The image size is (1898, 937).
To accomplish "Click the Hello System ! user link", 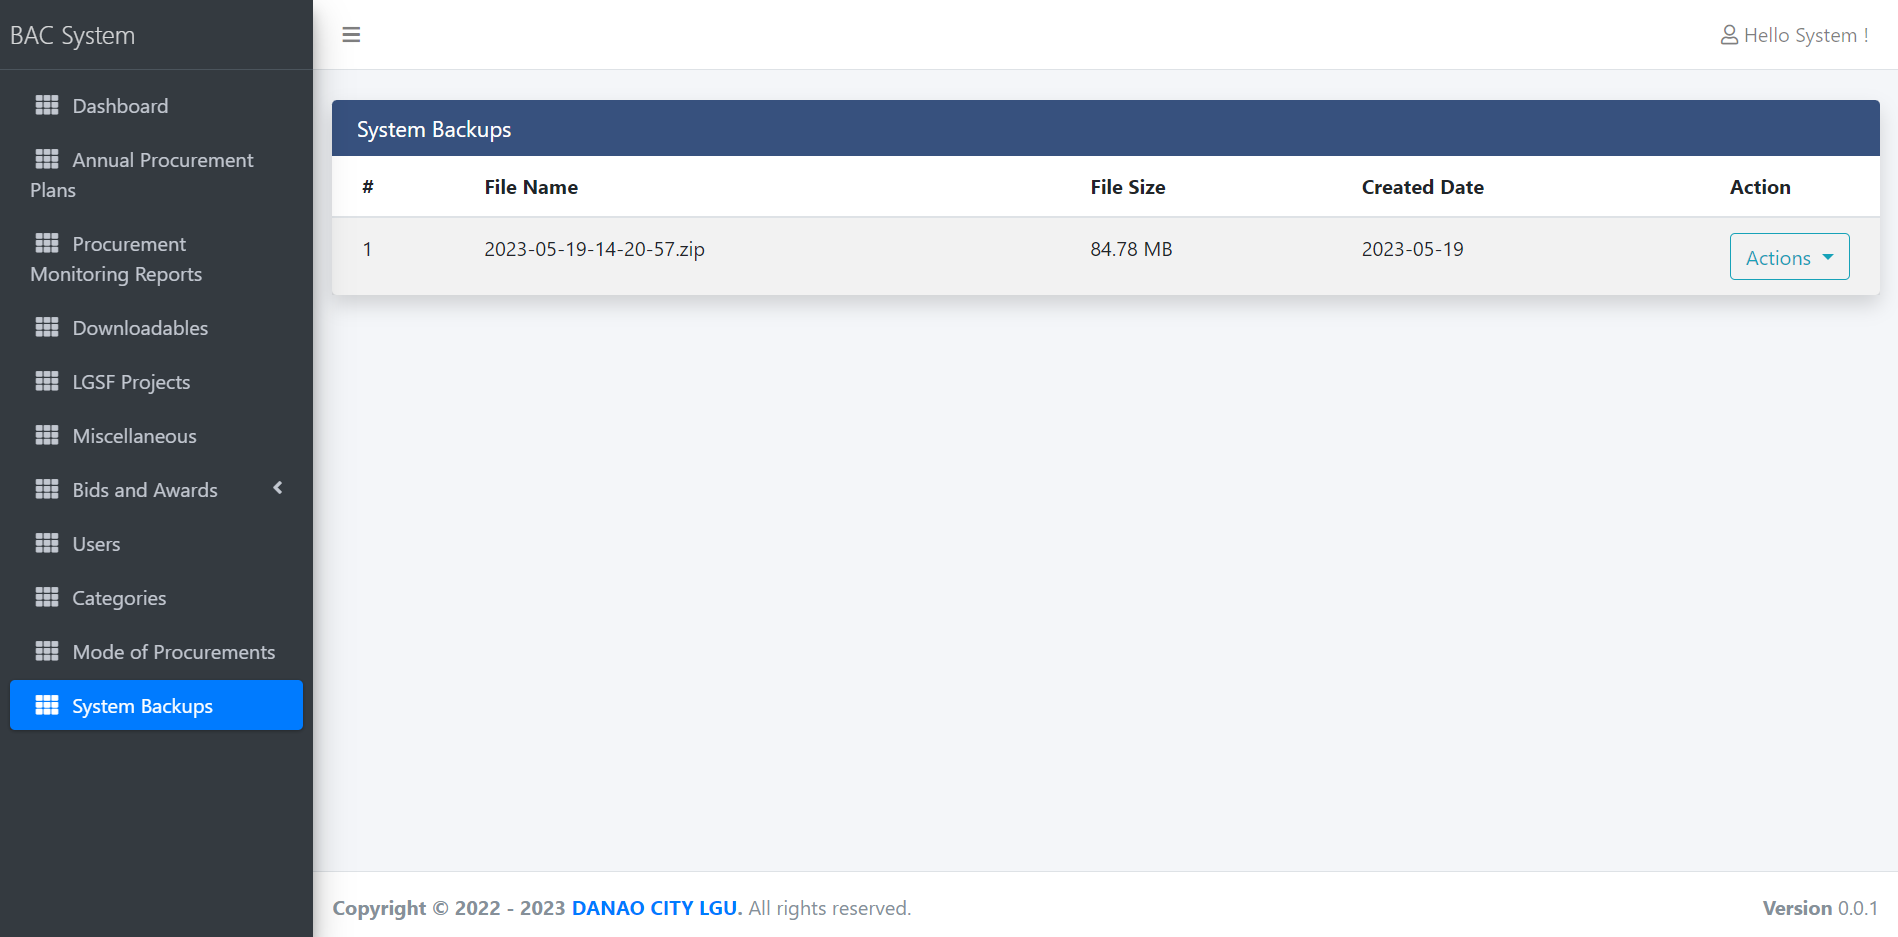I will coord(1794,35).
